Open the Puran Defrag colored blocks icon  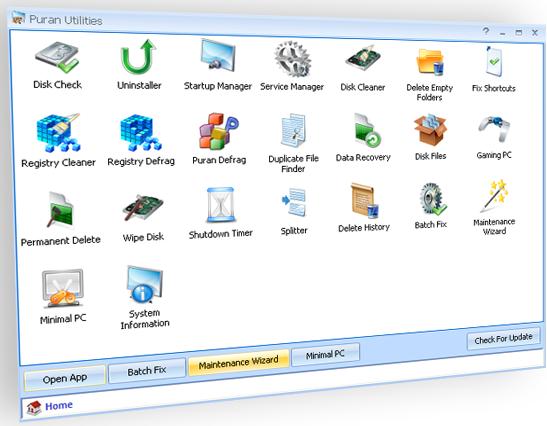tap(218, 131)
